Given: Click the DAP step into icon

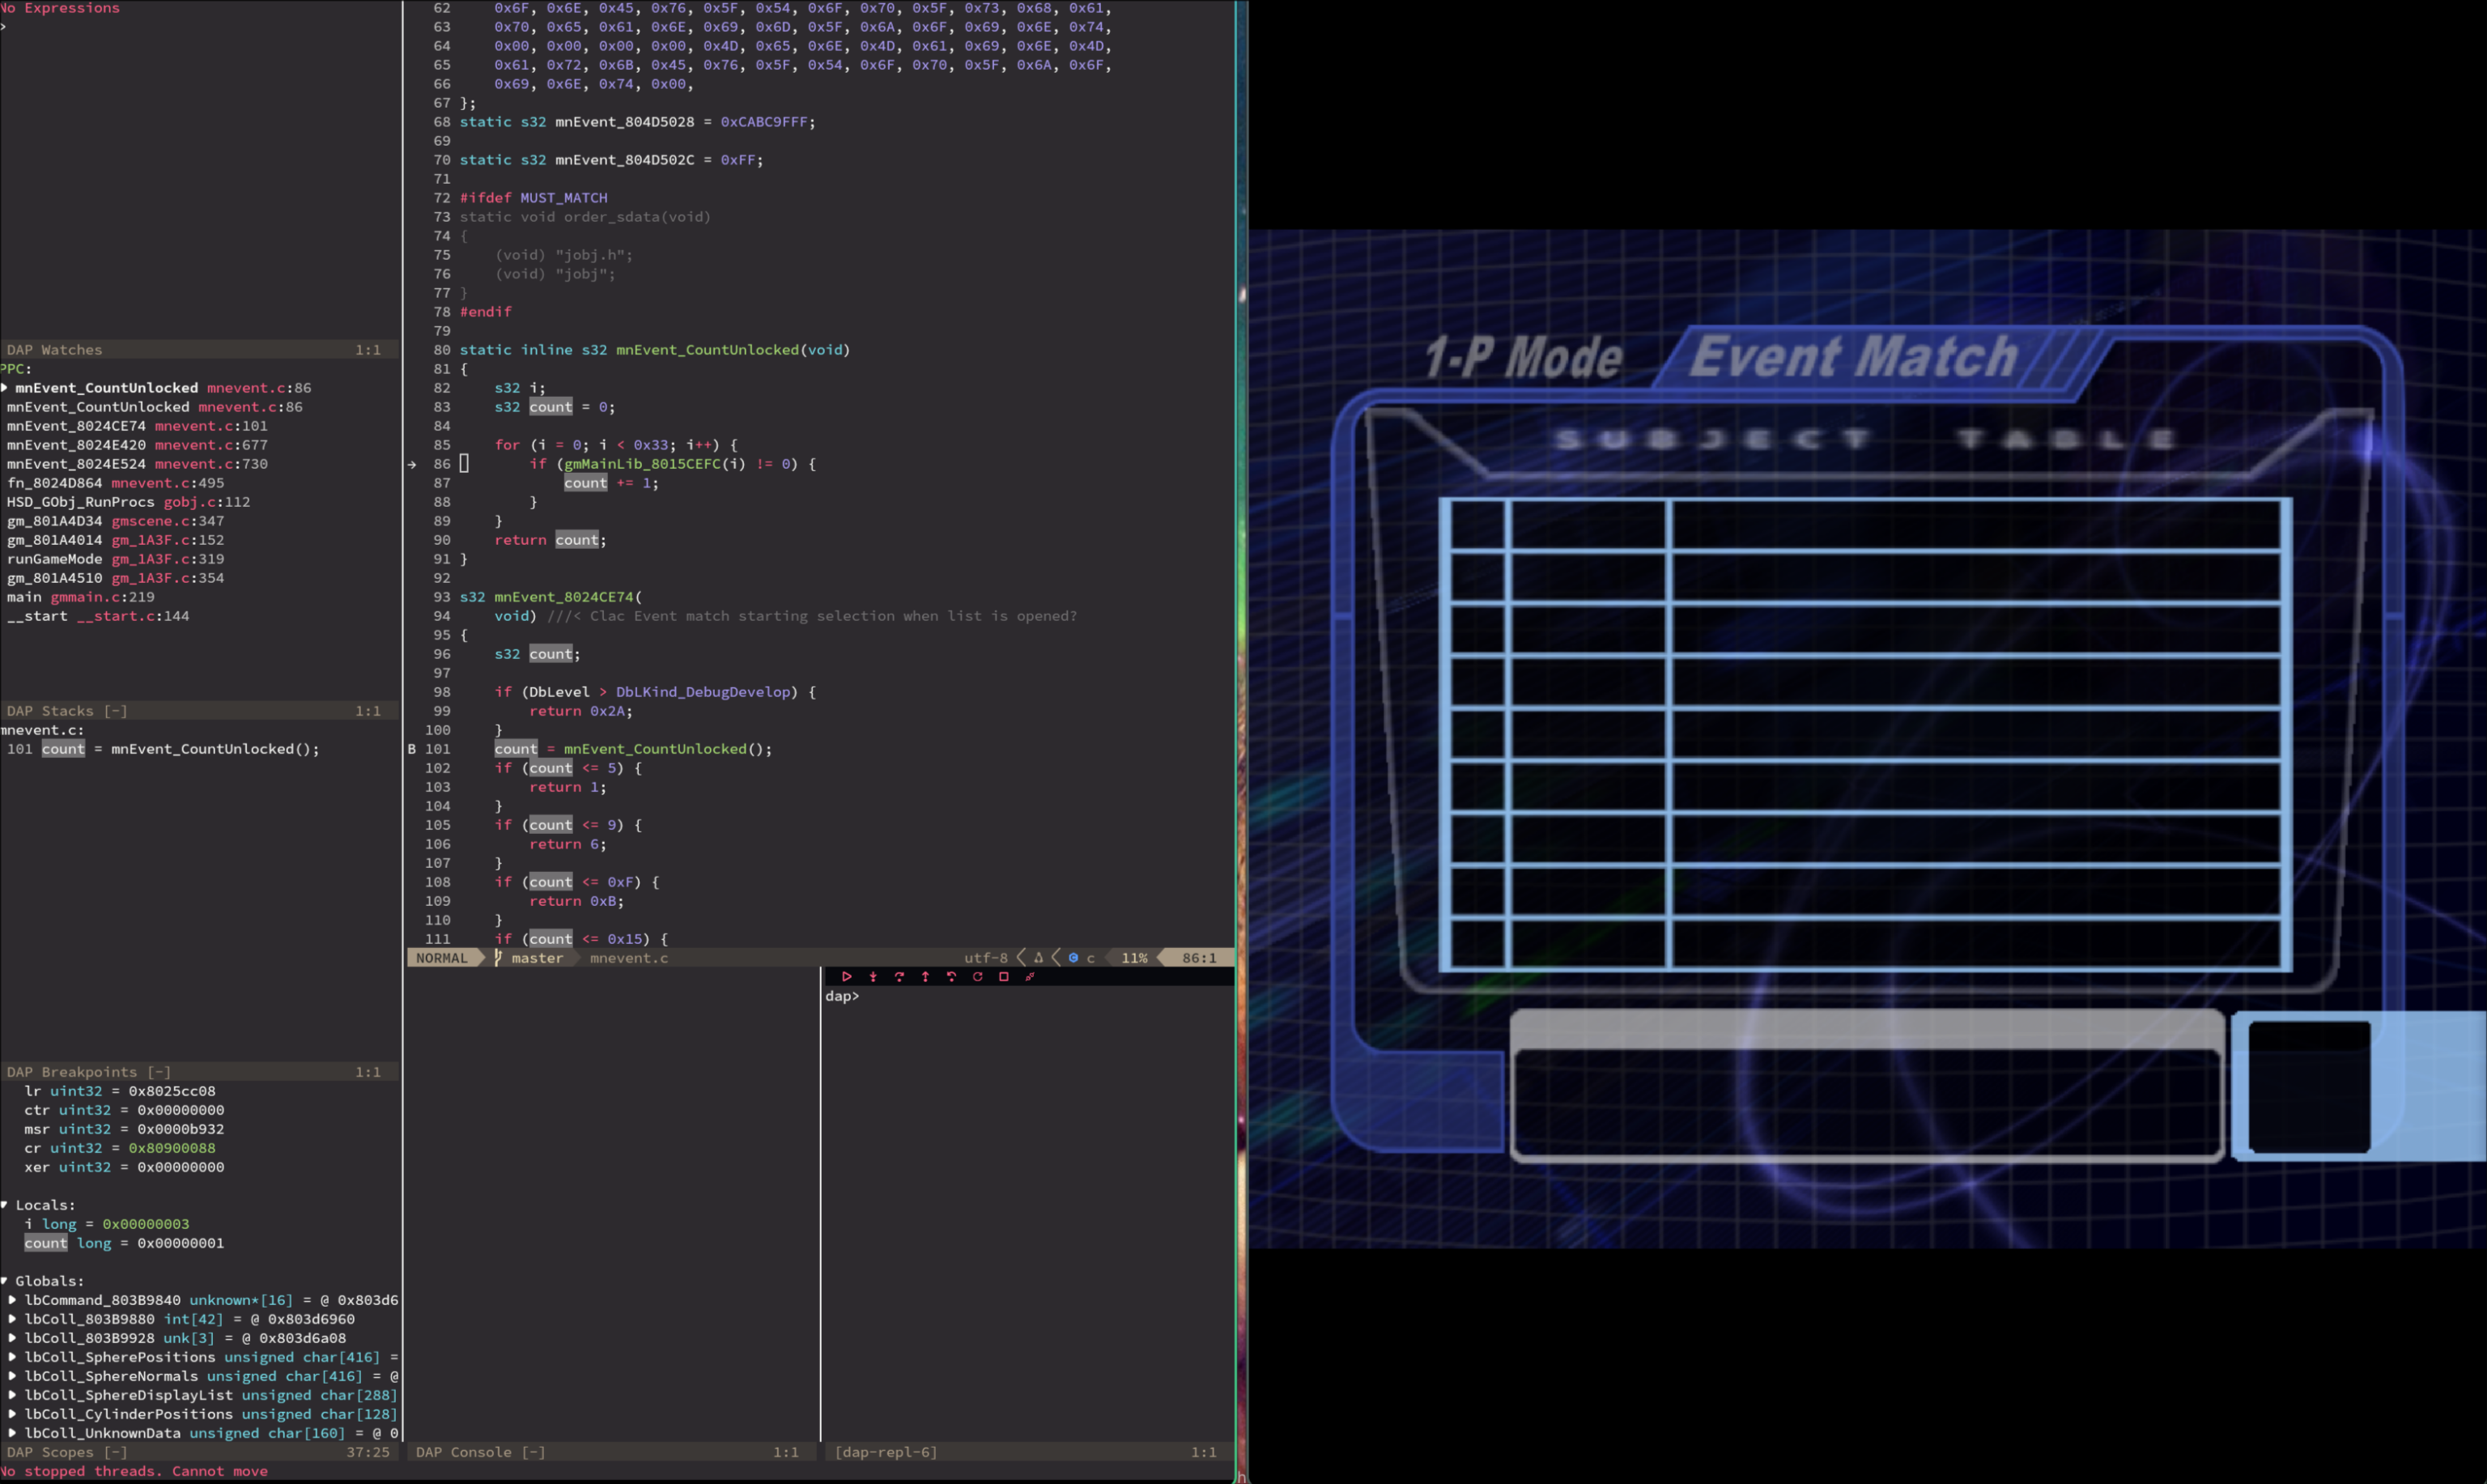Looking at the screenshot, I should click(873, 977).
